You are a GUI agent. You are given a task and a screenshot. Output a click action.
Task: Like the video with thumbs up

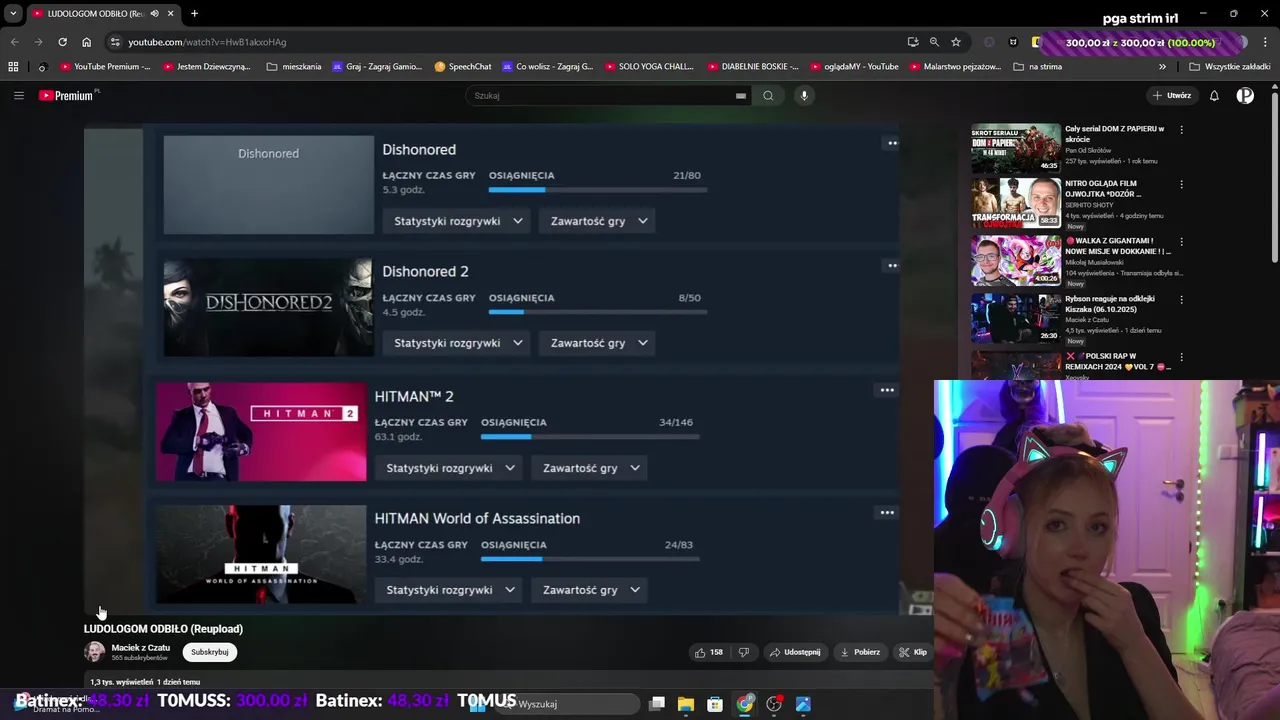[709, 652]
